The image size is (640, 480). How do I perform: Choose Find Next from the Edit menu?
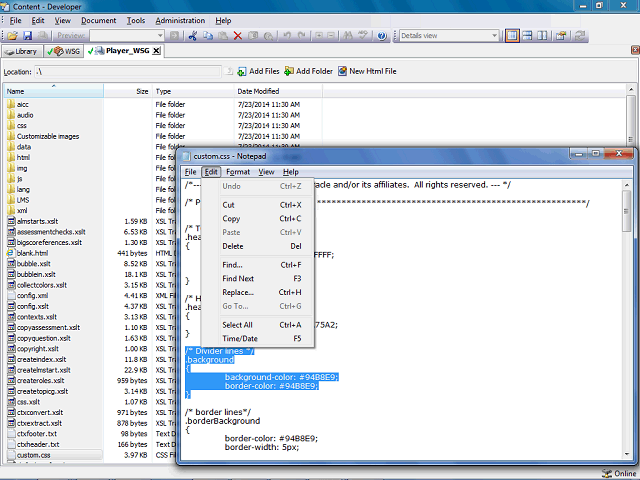[262, 279]
